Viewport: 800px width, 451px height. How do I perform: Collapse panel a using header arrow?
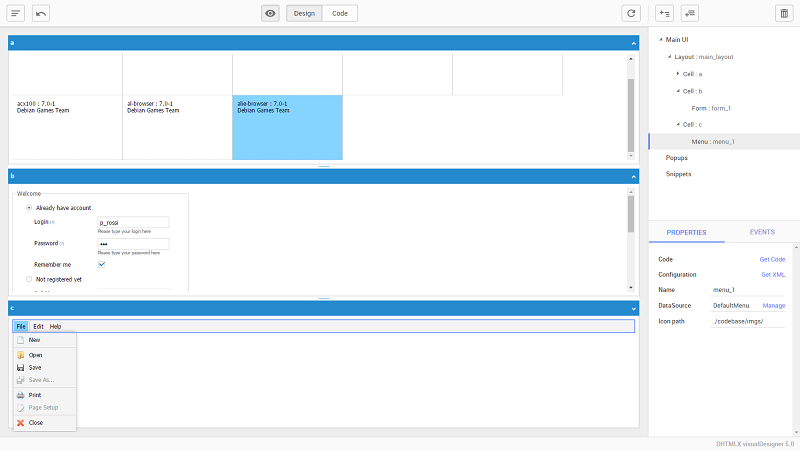coord(633,43)
